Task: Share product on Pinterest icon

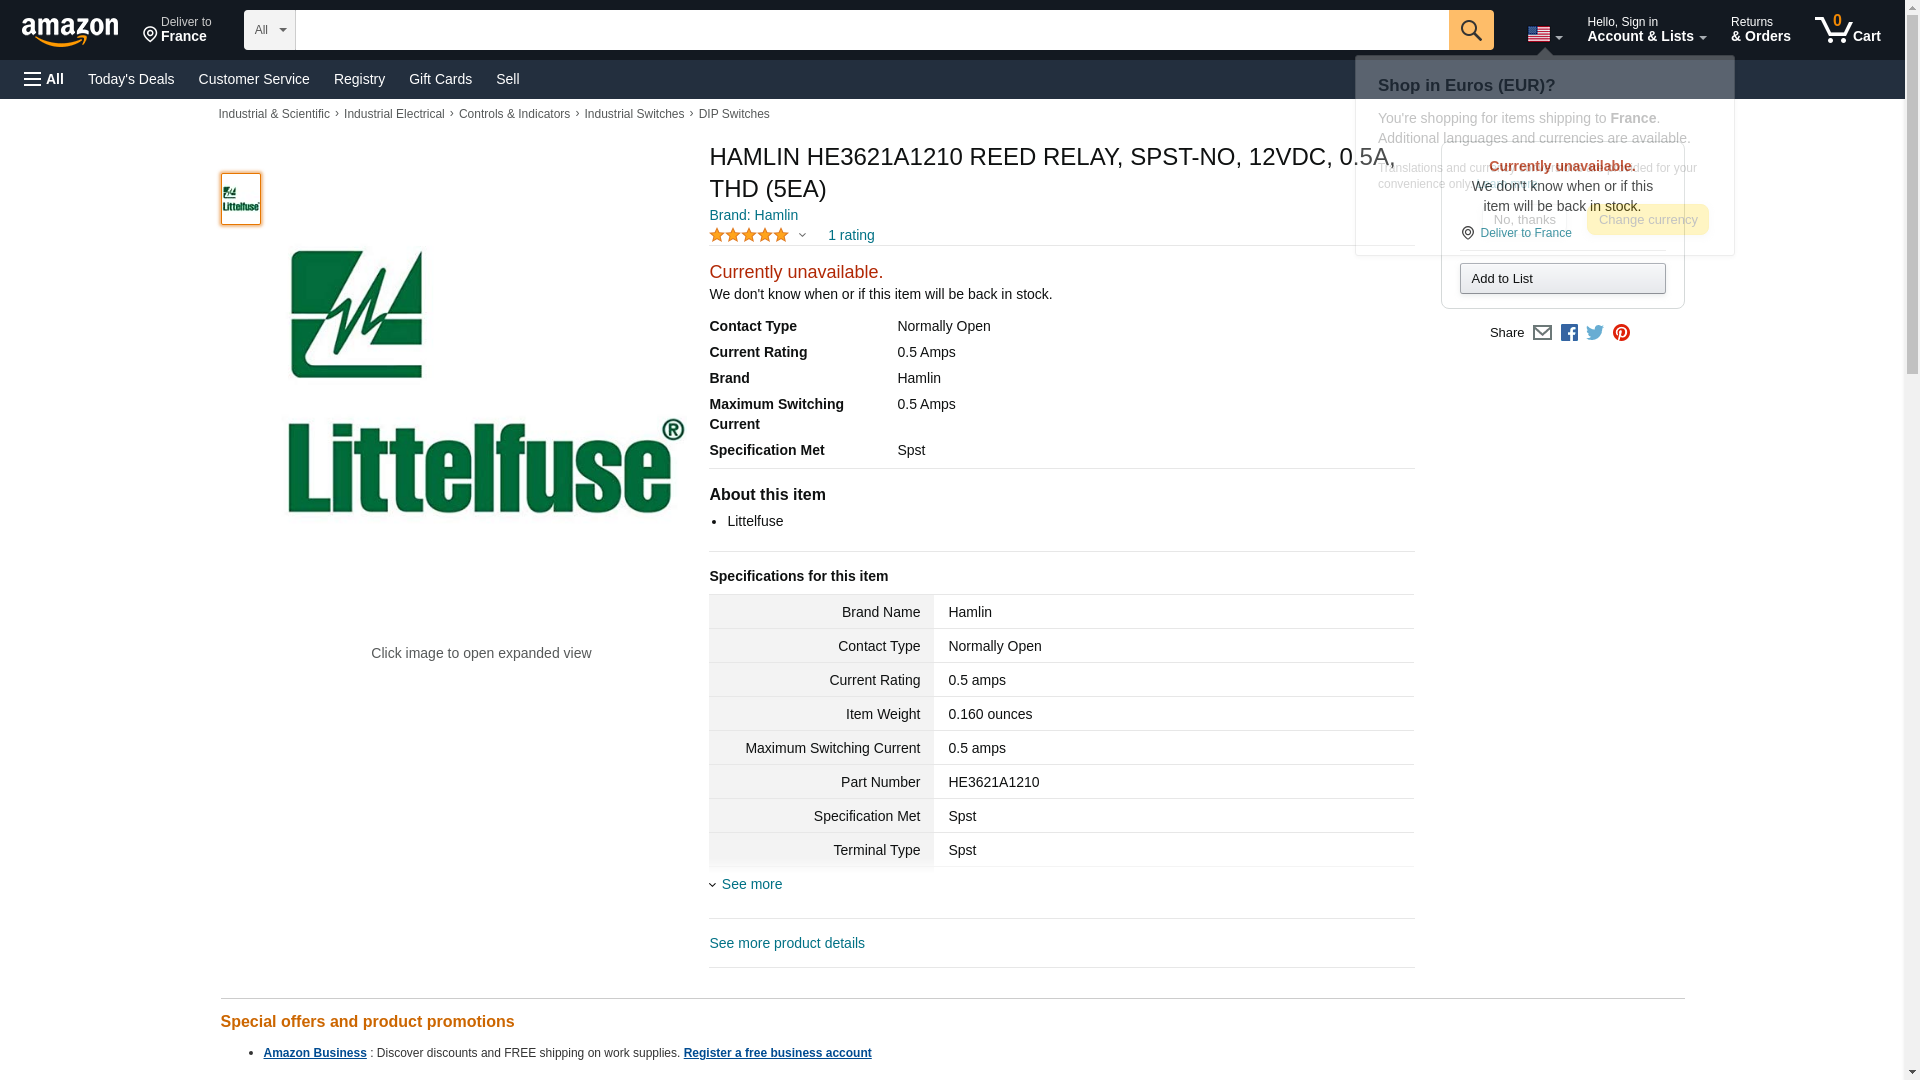Action: tap(1621, 333)
